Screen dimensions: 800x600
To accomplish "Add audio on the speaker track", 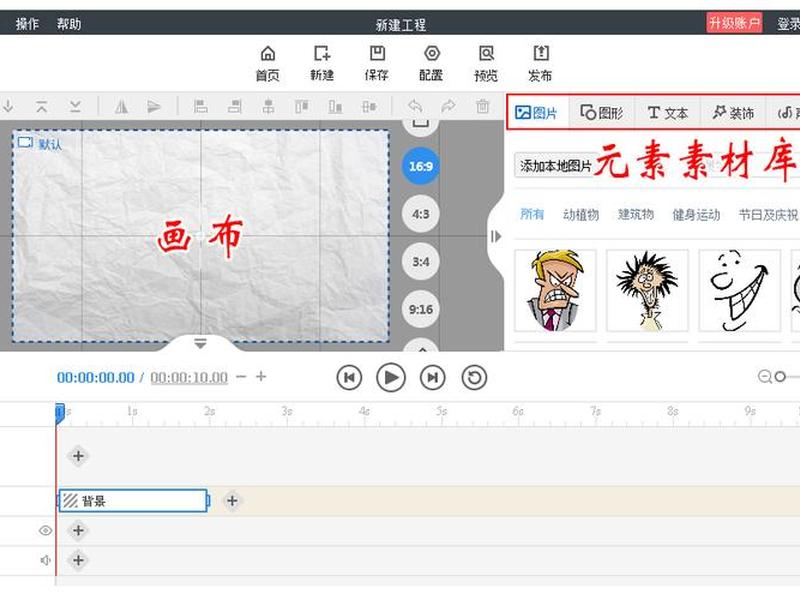I will point(78,560).
